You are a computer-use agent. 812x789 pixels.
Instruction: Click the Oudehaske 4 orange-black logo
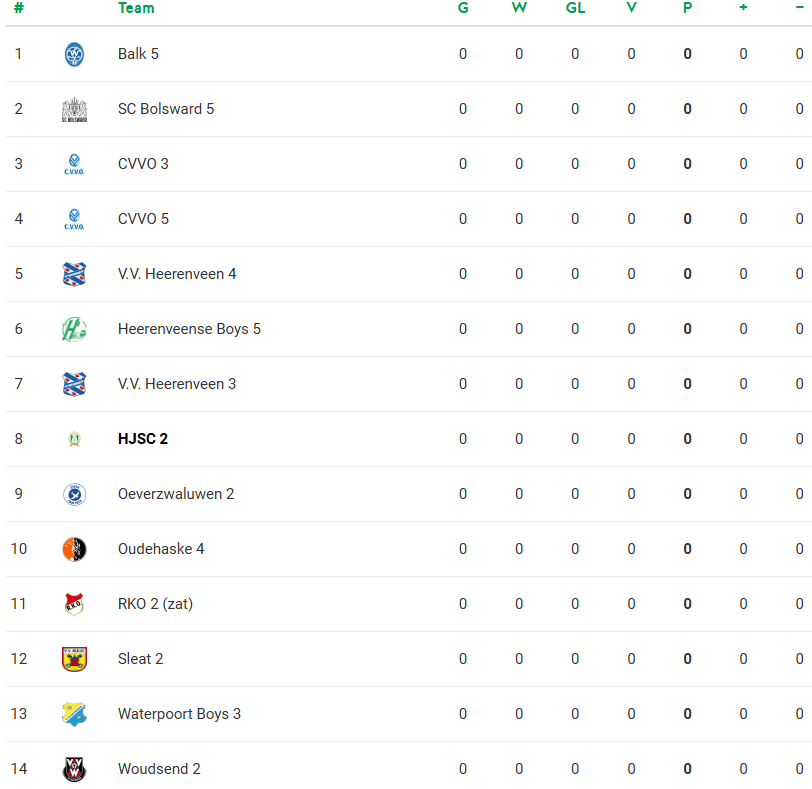coord(74,549)
